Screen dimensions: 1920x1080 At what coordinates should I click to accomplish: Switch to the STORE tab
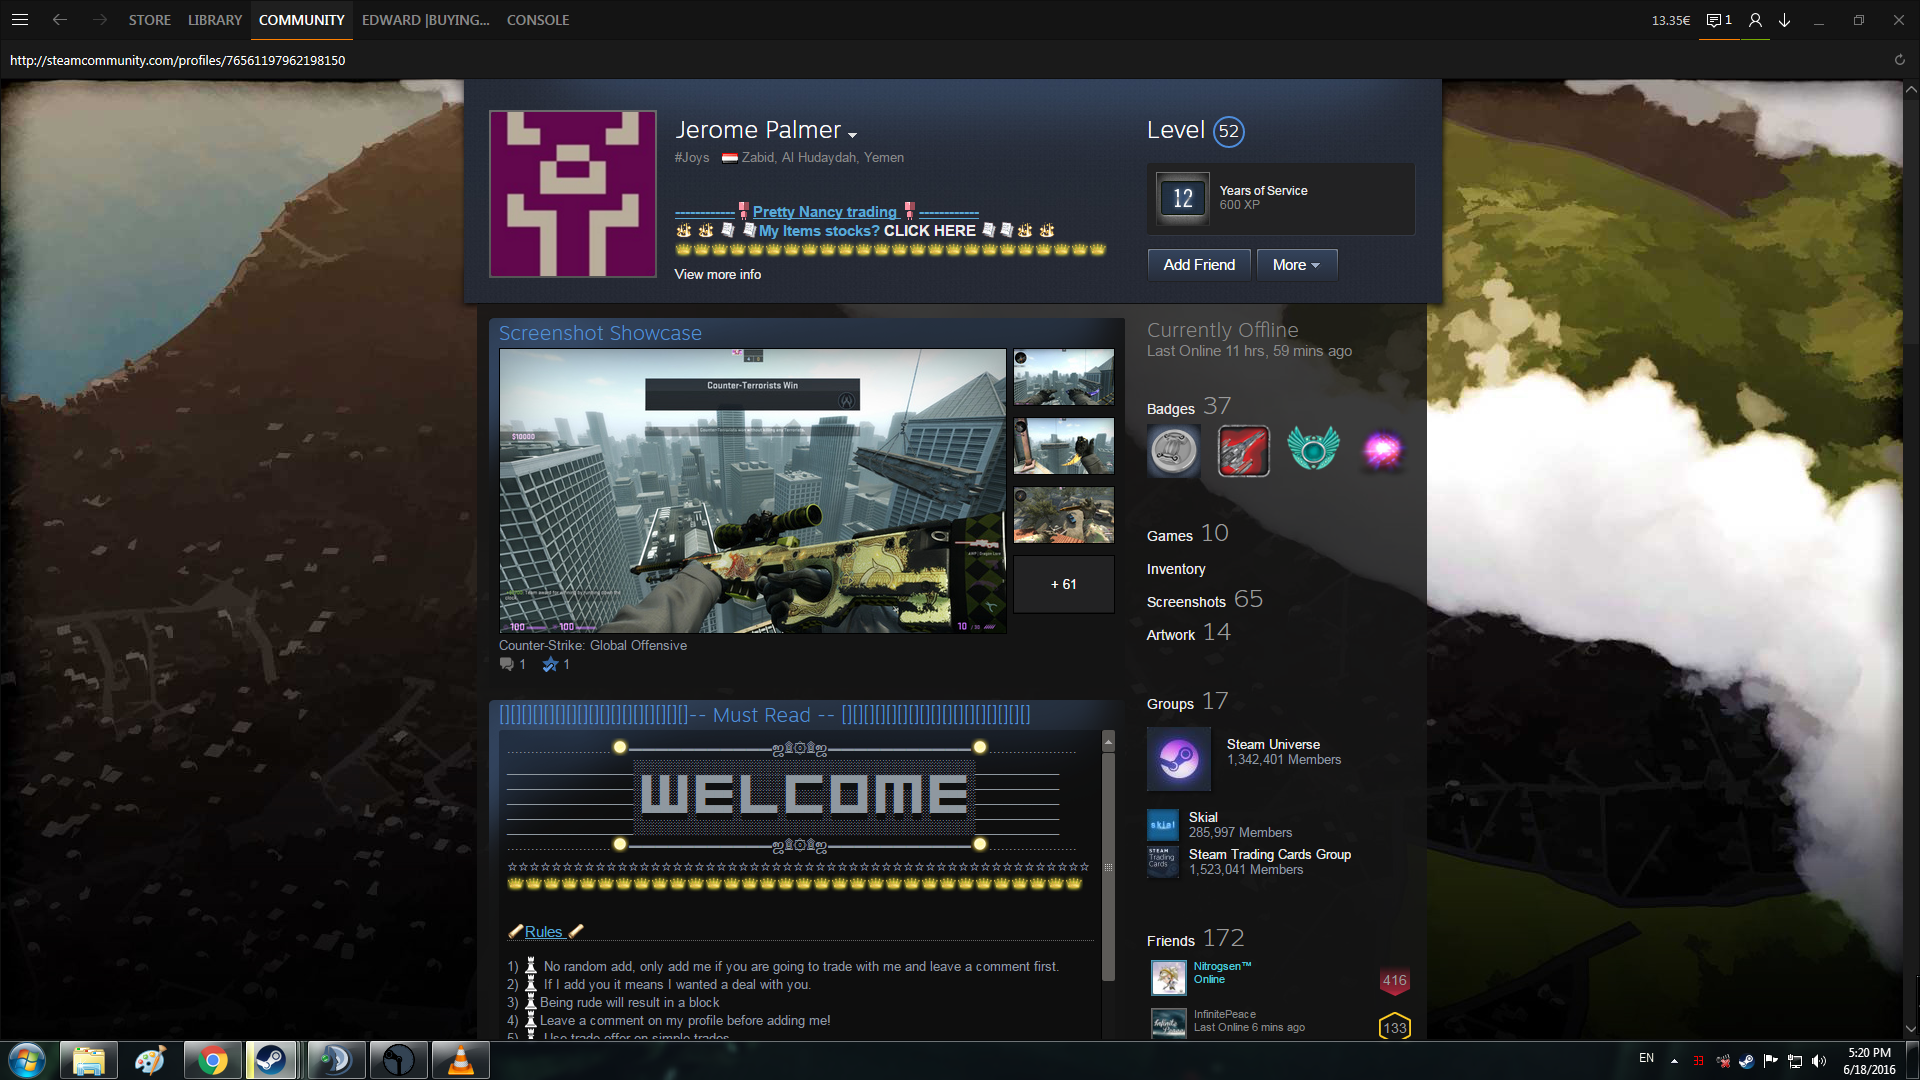(149, 20)
